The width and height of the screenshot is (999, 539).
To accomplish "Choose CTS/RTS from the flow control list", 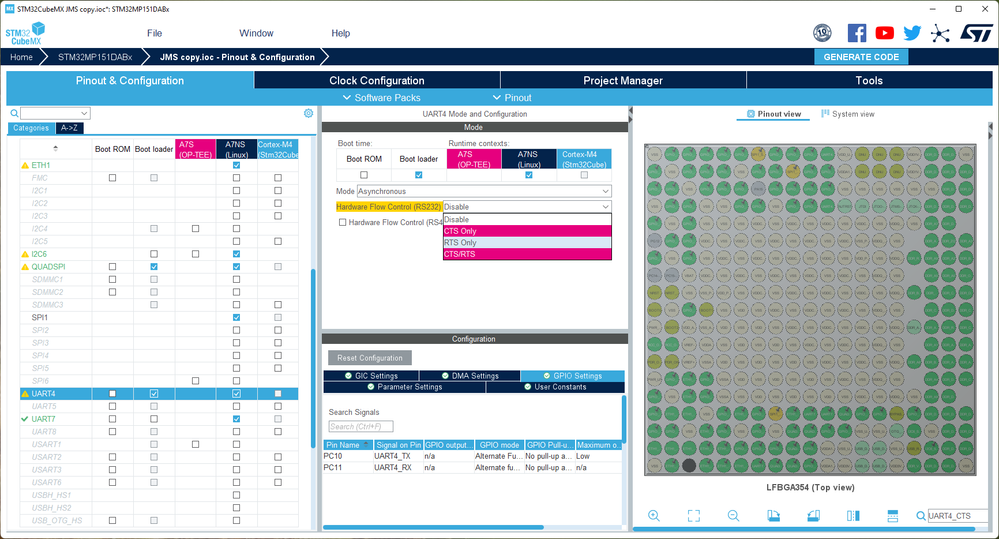I will [527, 254].
